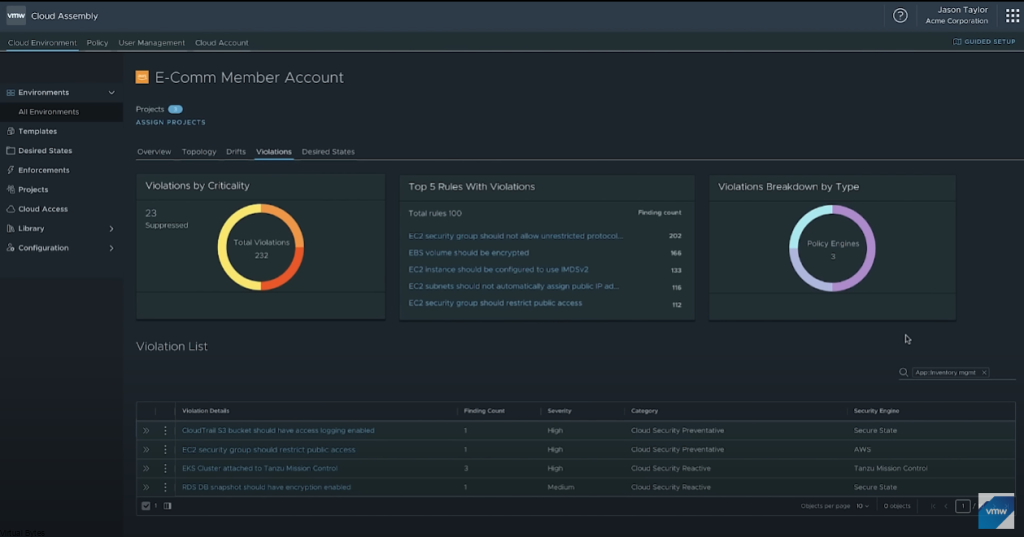1024x537 pixels.
Task: Open the top-5 EC2 restrict public access rule
Action: coord(495,303)
